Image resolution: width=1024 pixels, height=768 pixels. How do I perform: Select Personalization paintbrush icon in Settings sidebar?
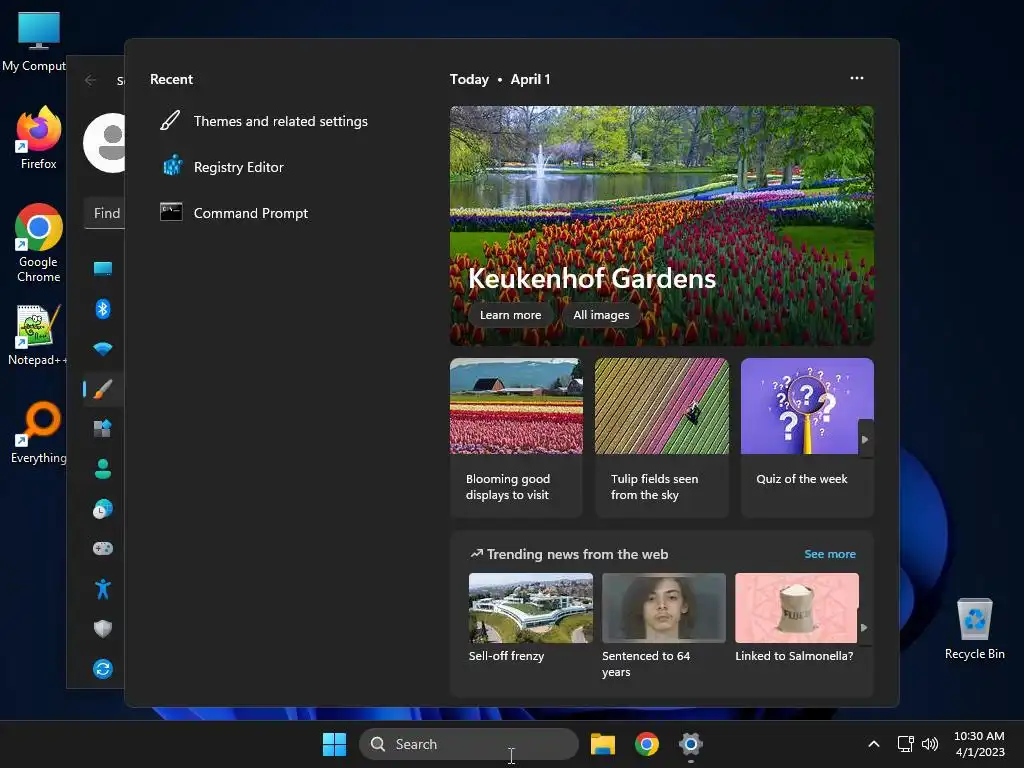(103, 389)
